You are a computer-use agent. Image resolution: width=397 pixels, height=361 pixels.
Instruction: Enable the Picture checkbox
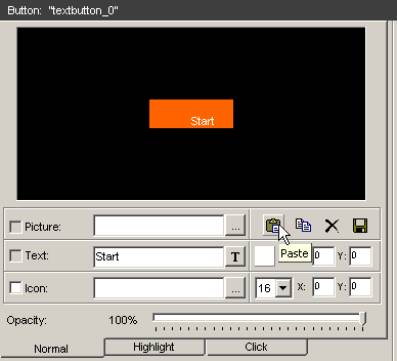[x=15, y=227]
